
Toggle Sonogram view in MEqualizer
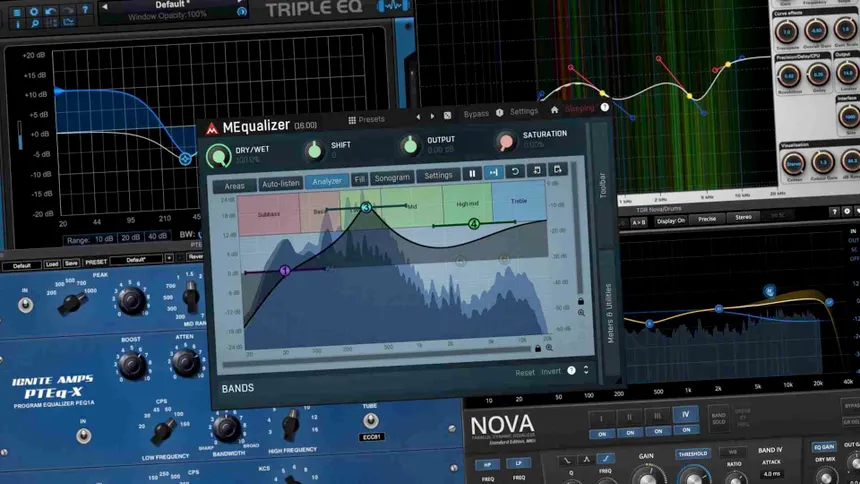(392, 178)
